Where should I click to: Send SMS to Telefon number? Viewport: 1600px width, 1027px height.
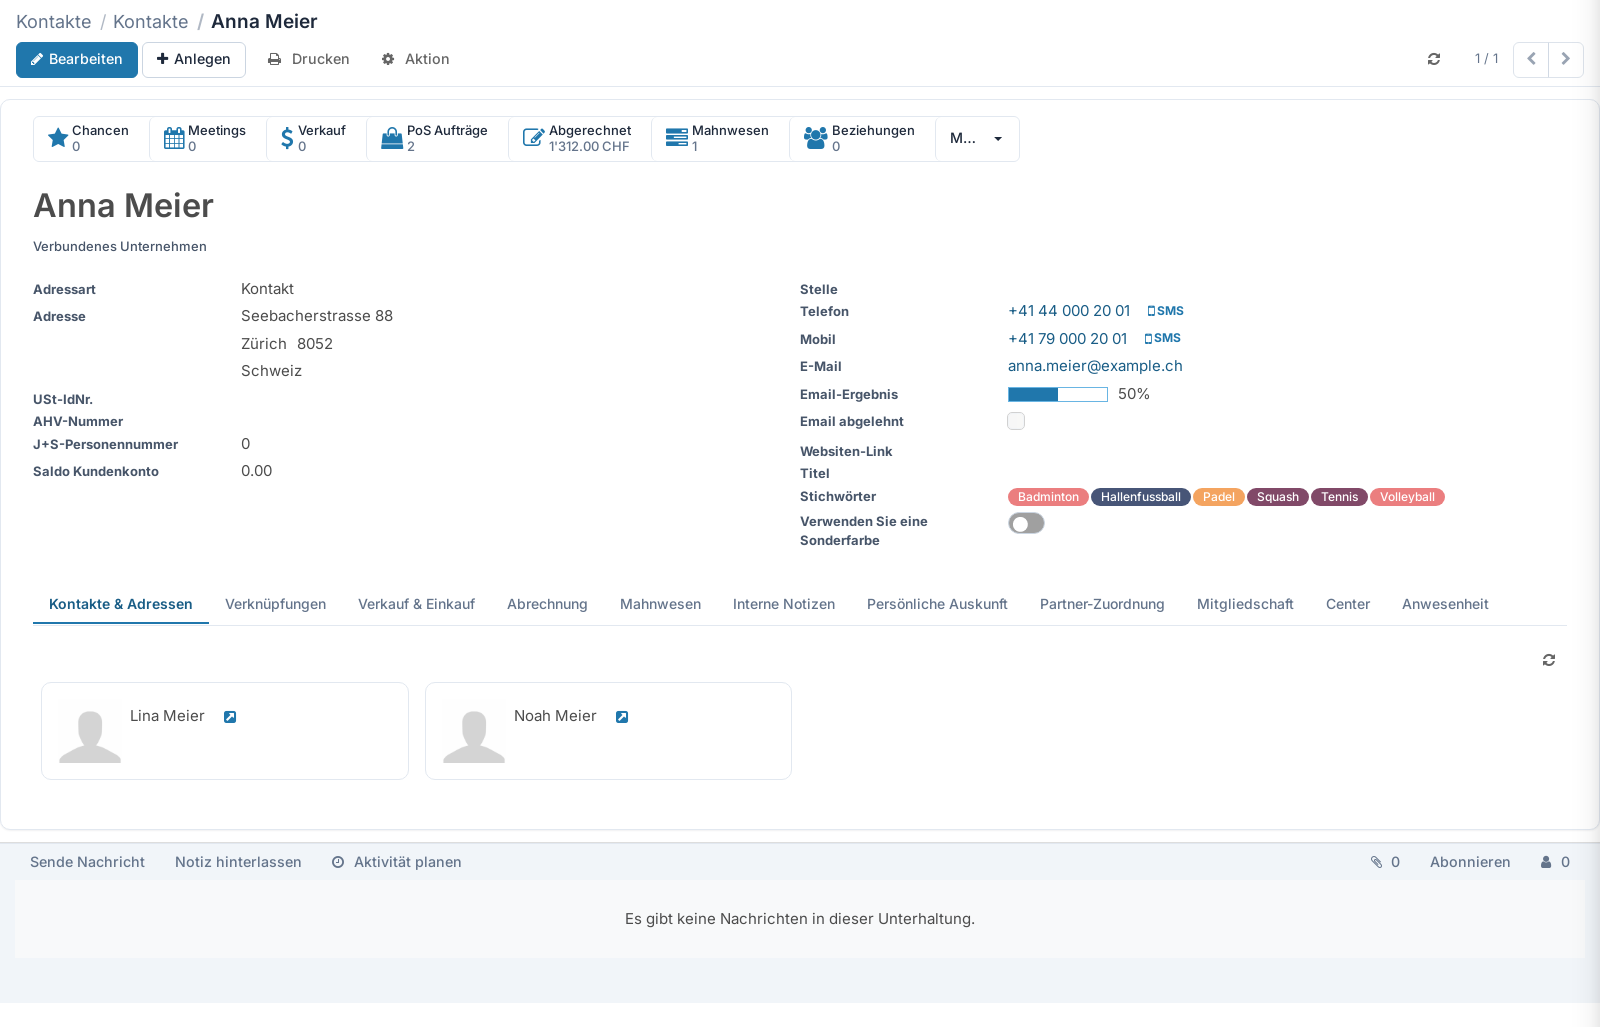pyautogui.click(x=1166, y=311)
